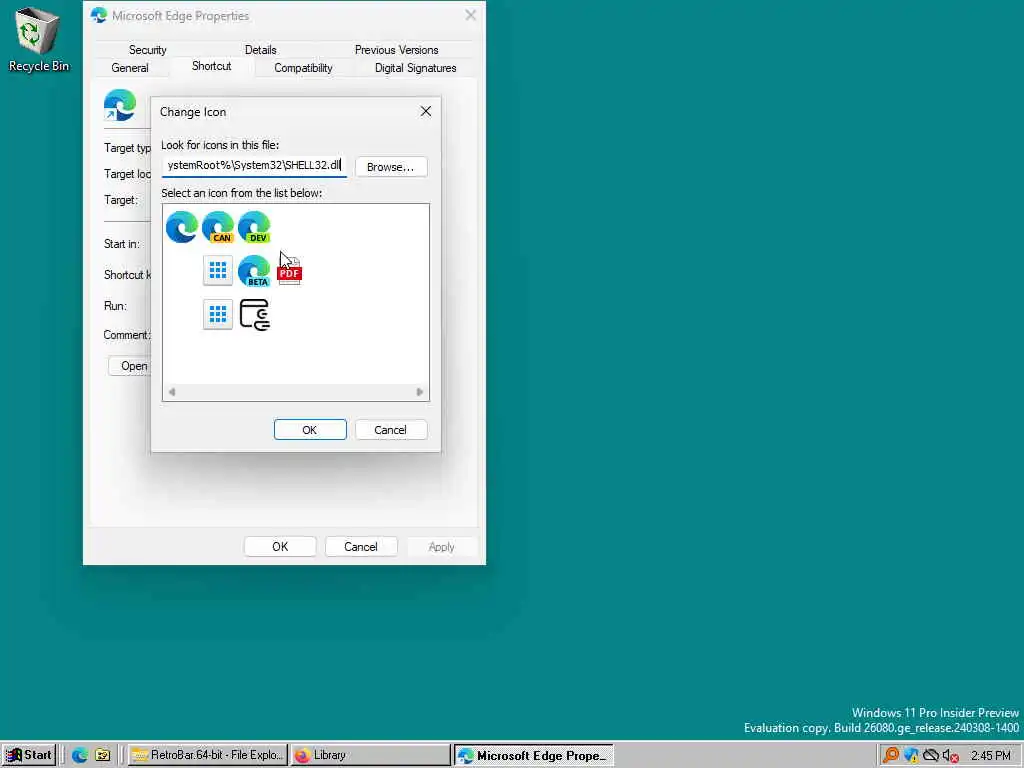Click OK in Microsoft Edge Properties window

(x=280, y=547)
